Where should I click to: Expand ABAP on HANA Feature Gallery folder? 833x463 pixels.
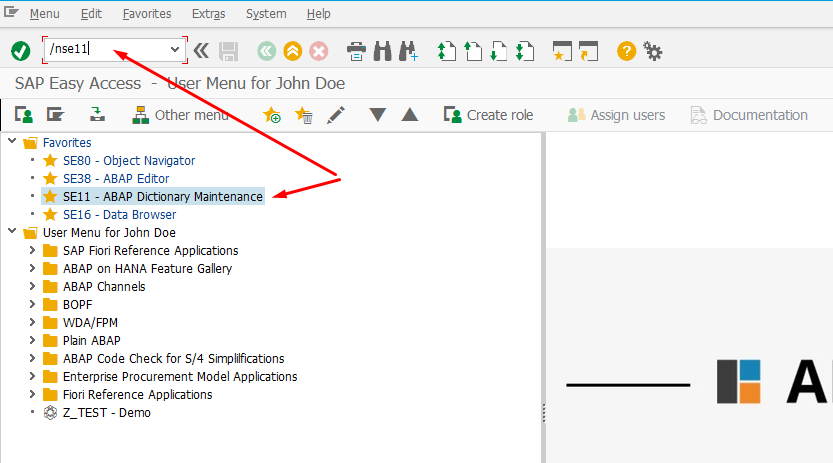tap(32, 268)
